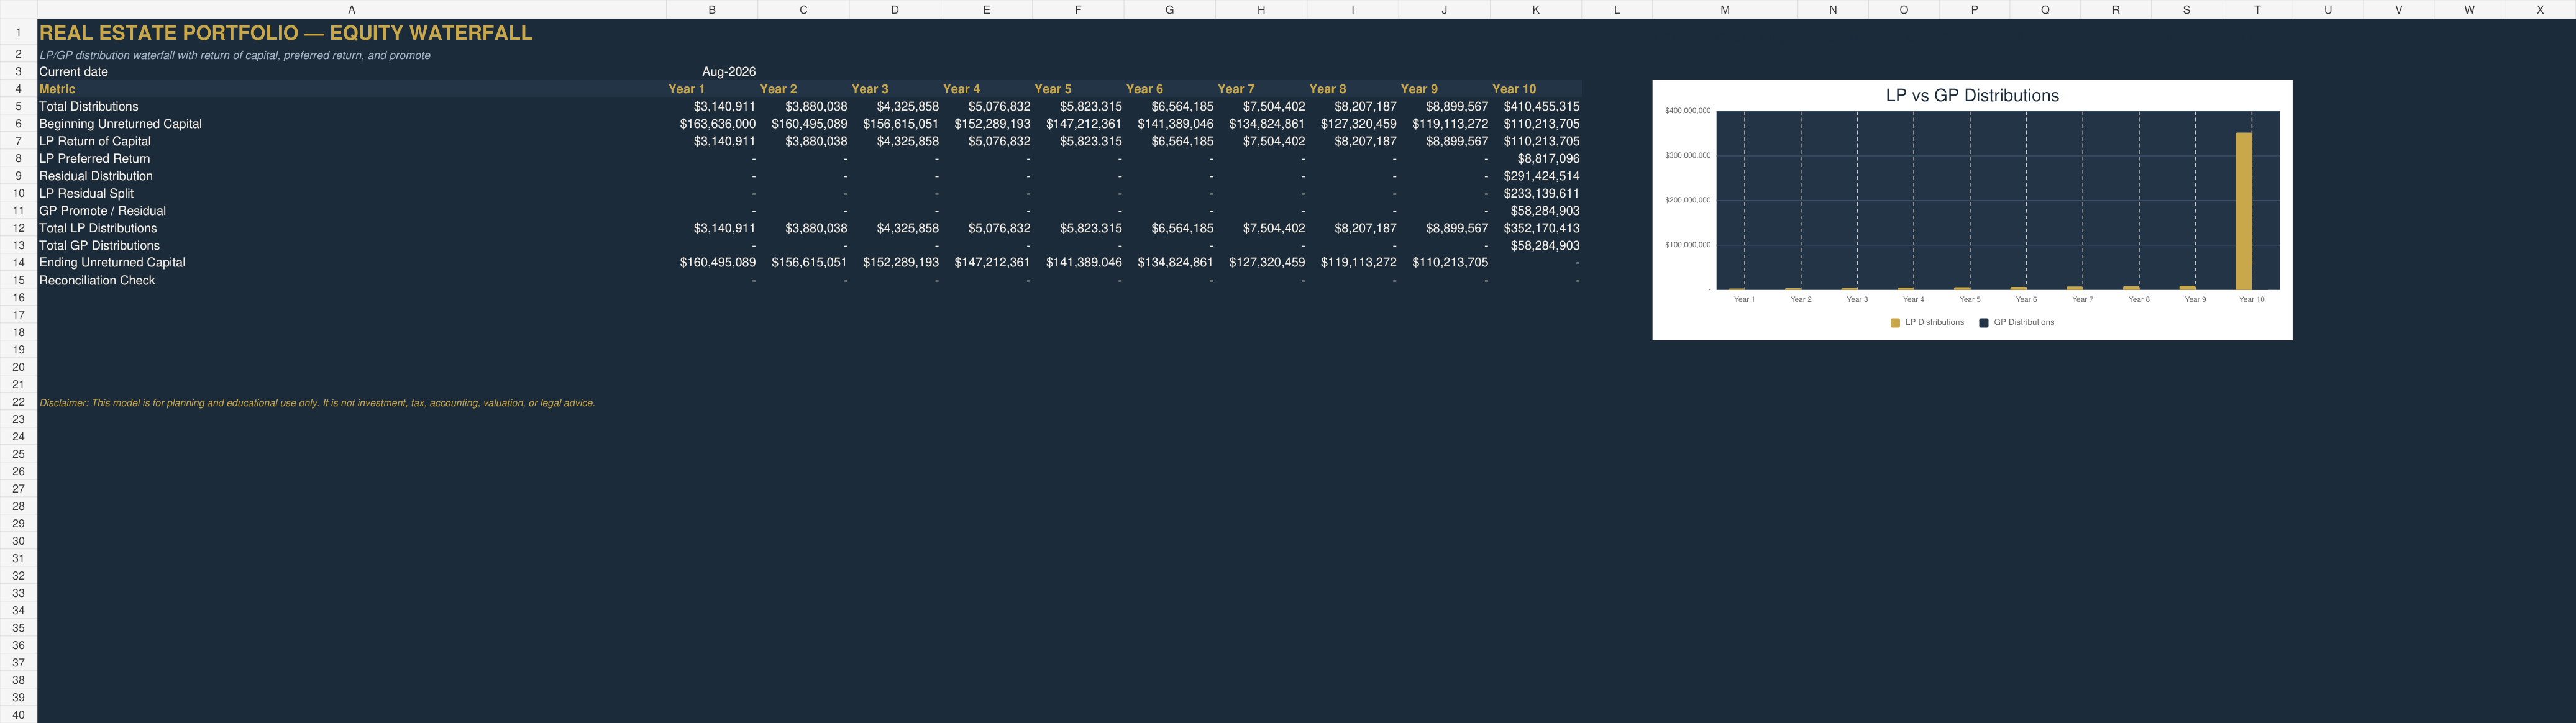Select row 5 header
The width and height of the screenshot is (2576, 723).
18,106
